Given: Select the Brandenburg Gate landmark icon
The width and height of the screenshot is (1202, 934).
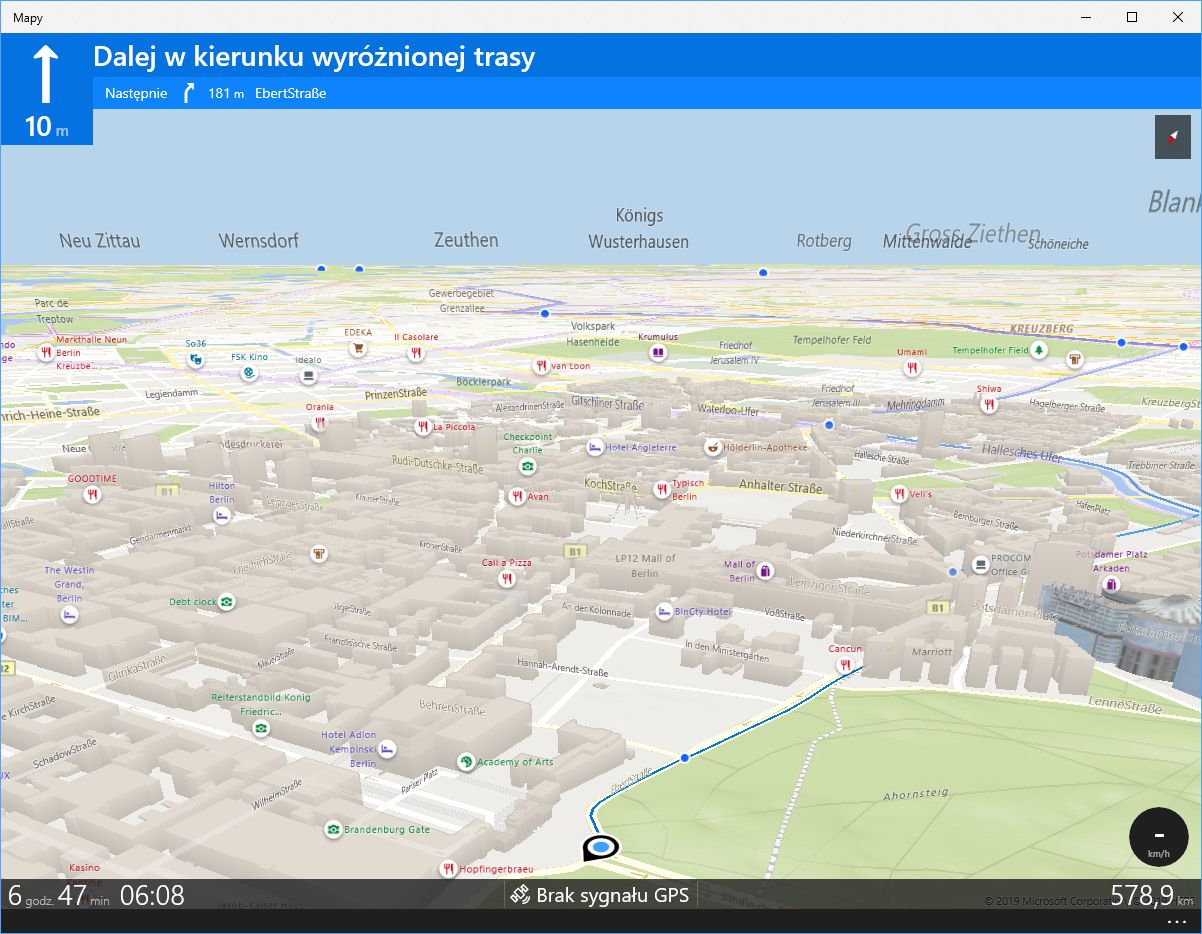Looking at the screenshot, I should click(332, 830).
